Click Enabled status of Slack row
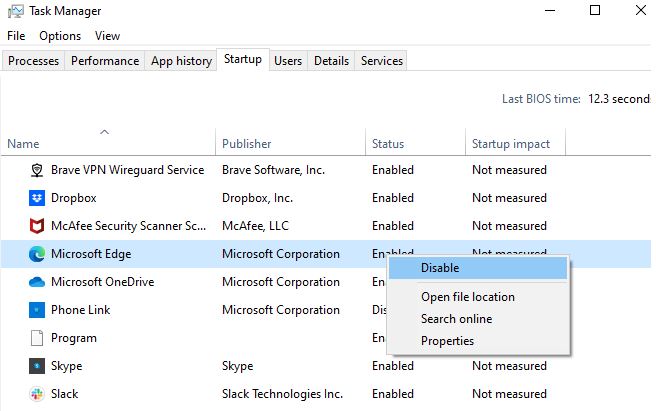Screen dimensions: 656x411 point(393,394)
